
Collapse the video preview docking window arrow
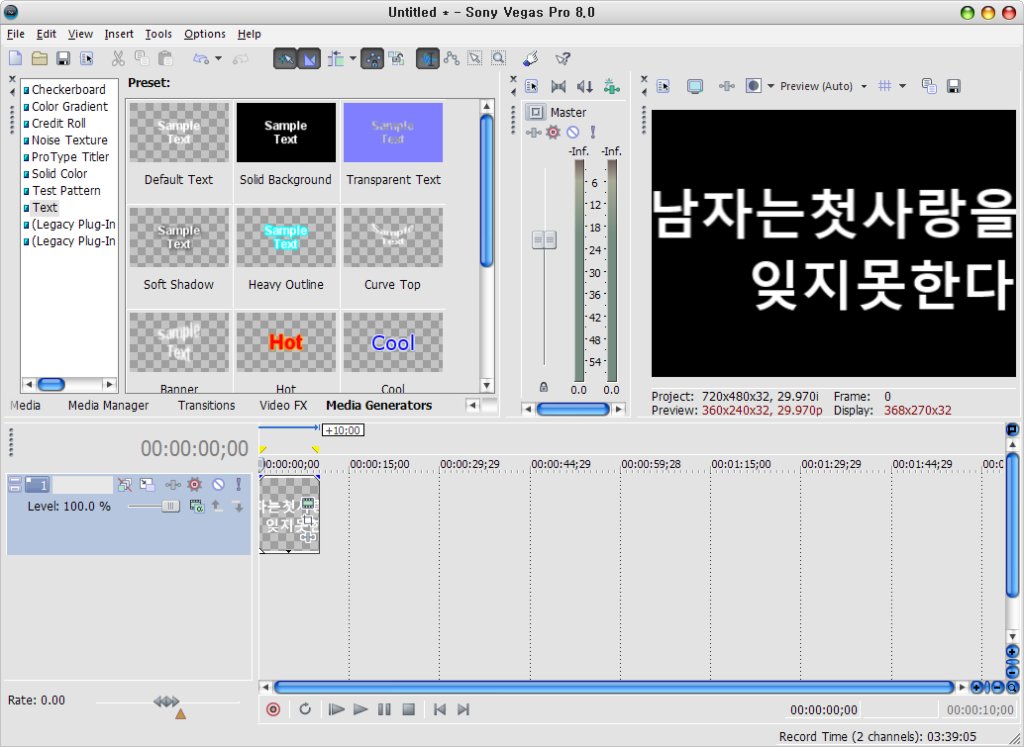[644, 92]
